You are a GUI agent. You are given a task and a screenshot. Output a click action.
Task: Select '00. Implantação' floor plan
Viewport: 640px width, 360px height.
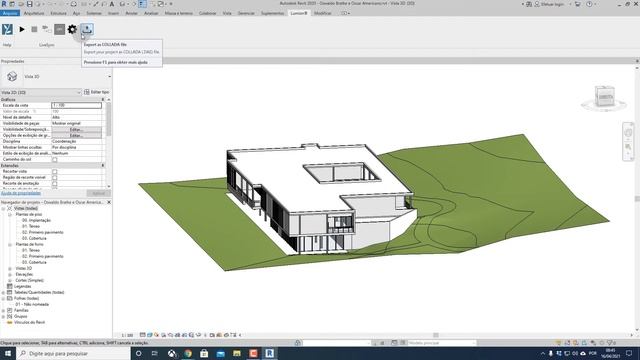tap(36, 220)
